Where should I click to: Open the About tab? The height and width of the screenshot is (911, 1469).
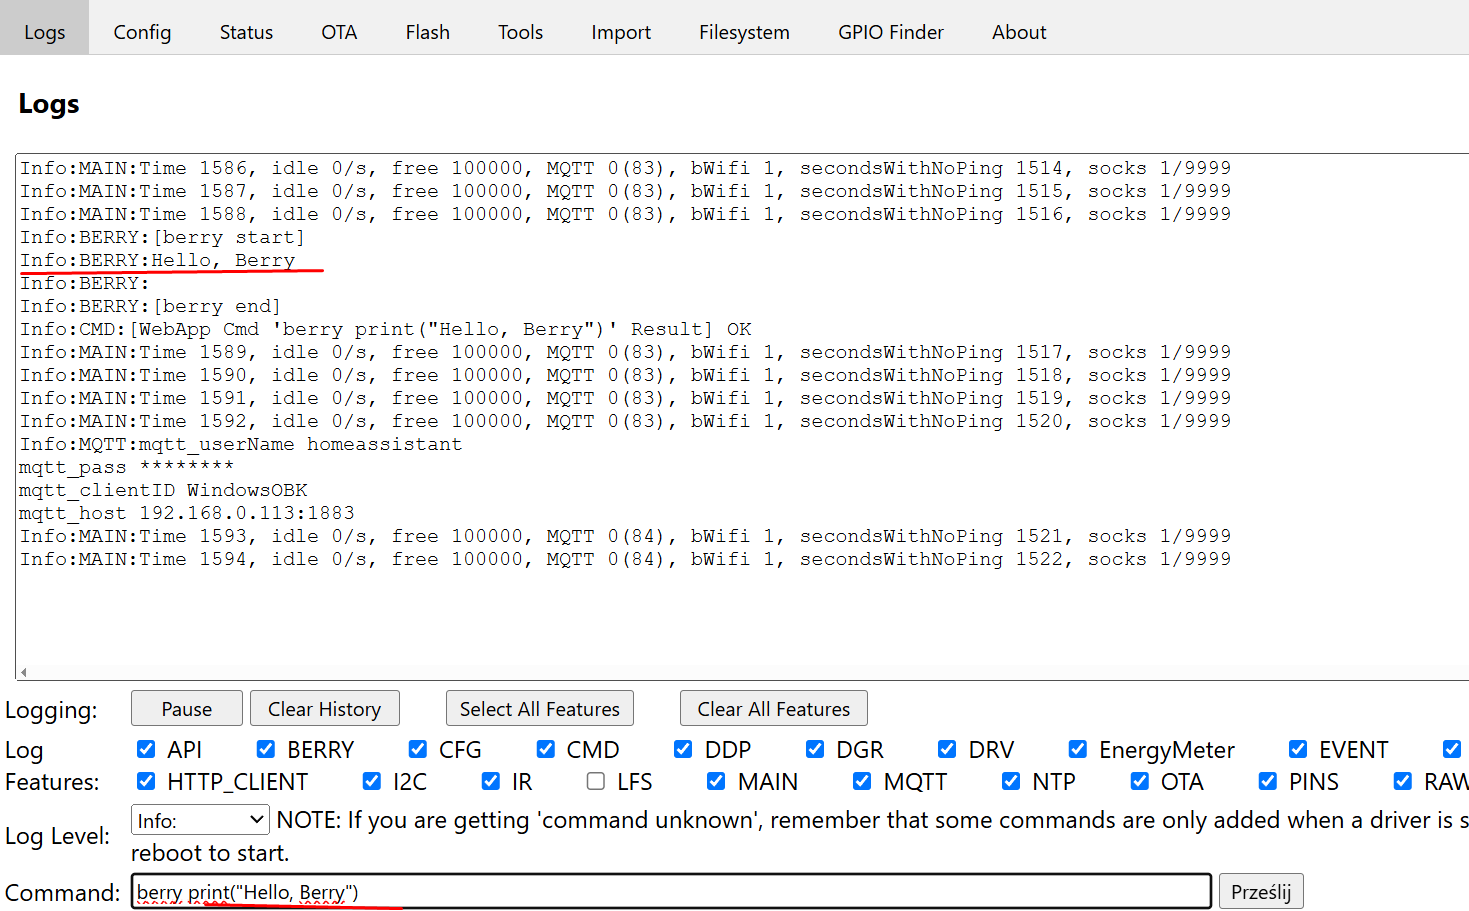[1019, 32]
